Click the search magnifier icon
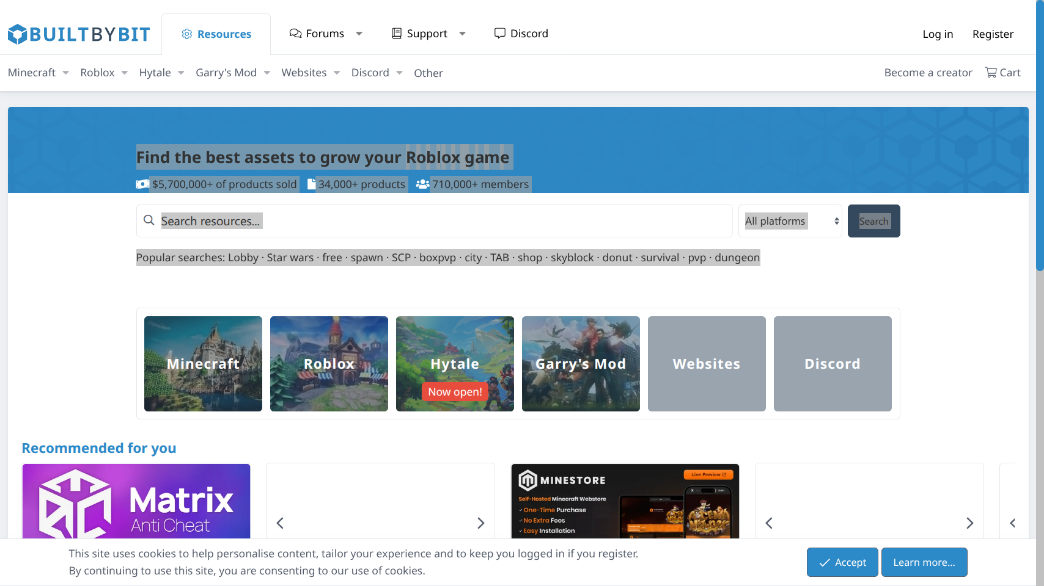 click(x=149, y=219)
